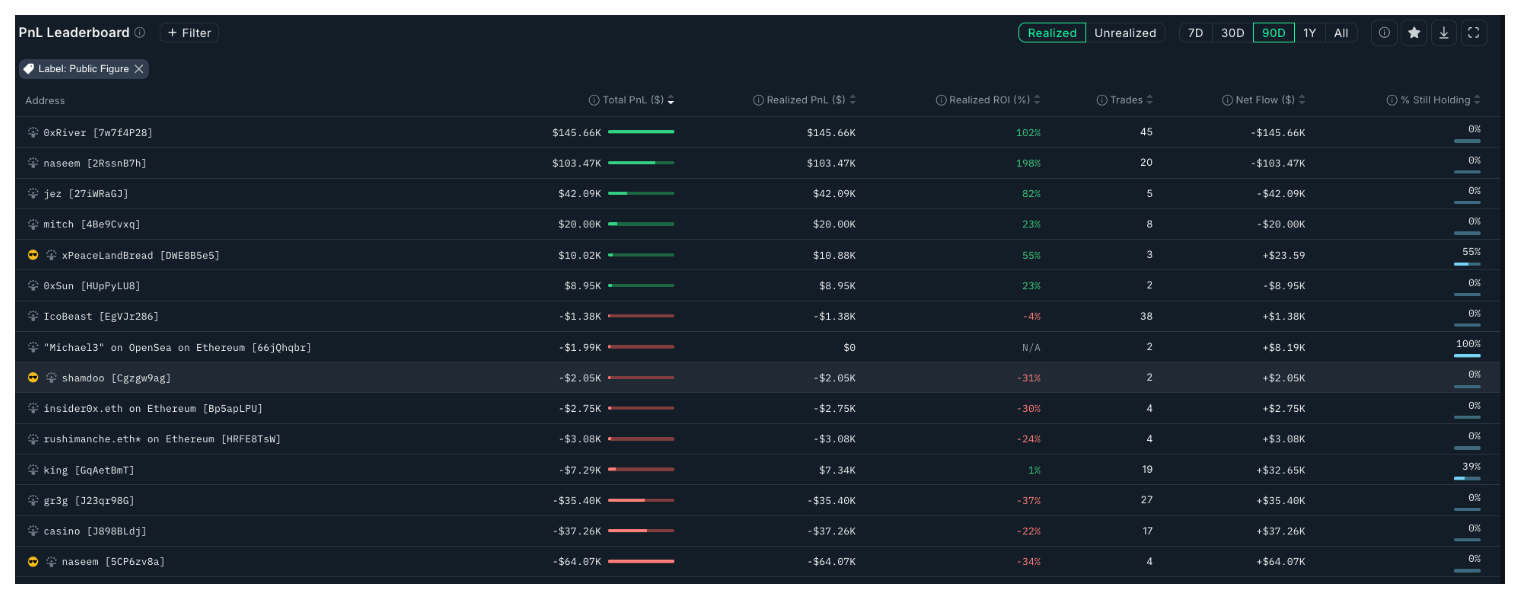
Task: Click the info icon next to Realized PnL ($)
Action: coord(758,100)
